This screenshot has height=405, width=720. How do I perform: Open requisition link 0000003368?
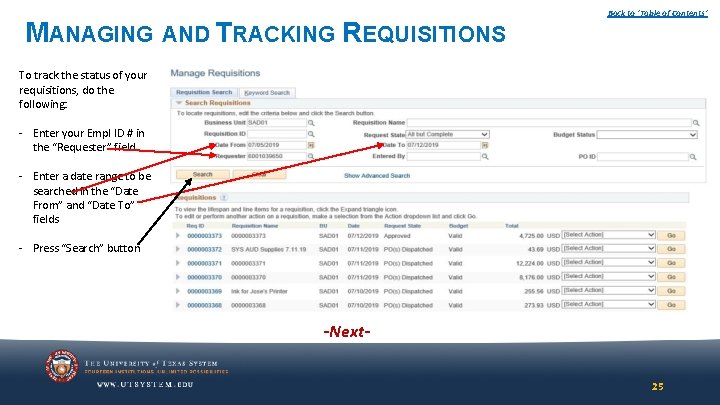pos(204,305)
